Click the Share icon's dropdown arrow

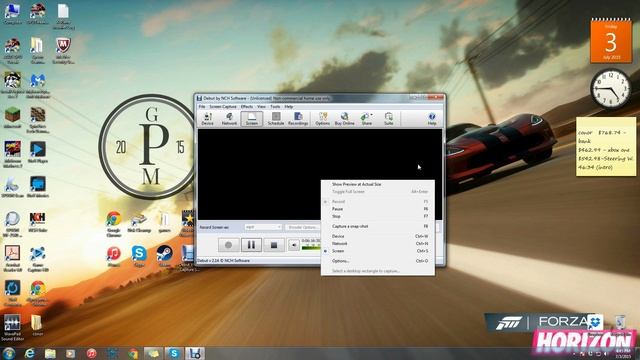click(371, 115)
